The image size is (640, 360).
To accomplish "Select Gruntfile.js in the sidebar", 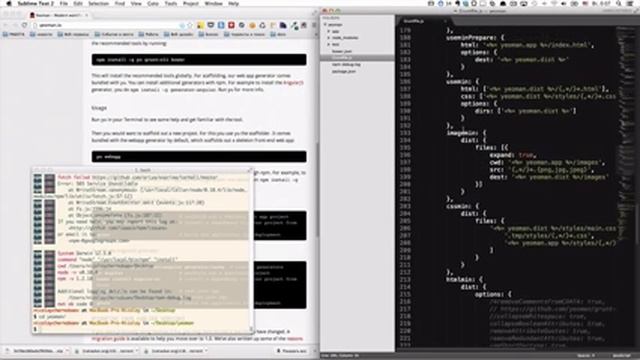I will pos(357,58).
